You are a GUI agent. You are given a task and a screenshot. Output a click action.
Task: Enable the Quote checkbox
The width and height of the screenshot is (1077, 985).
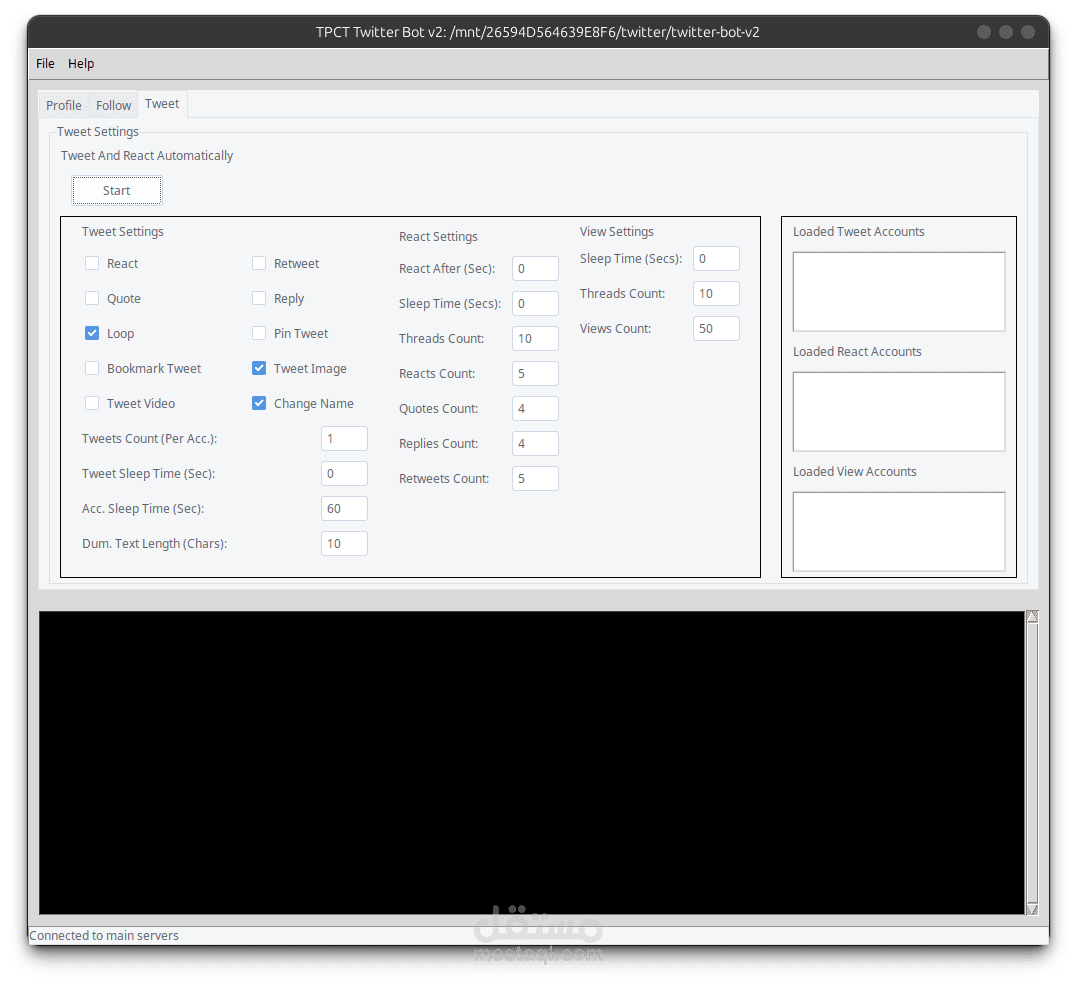tap(92, 298)
